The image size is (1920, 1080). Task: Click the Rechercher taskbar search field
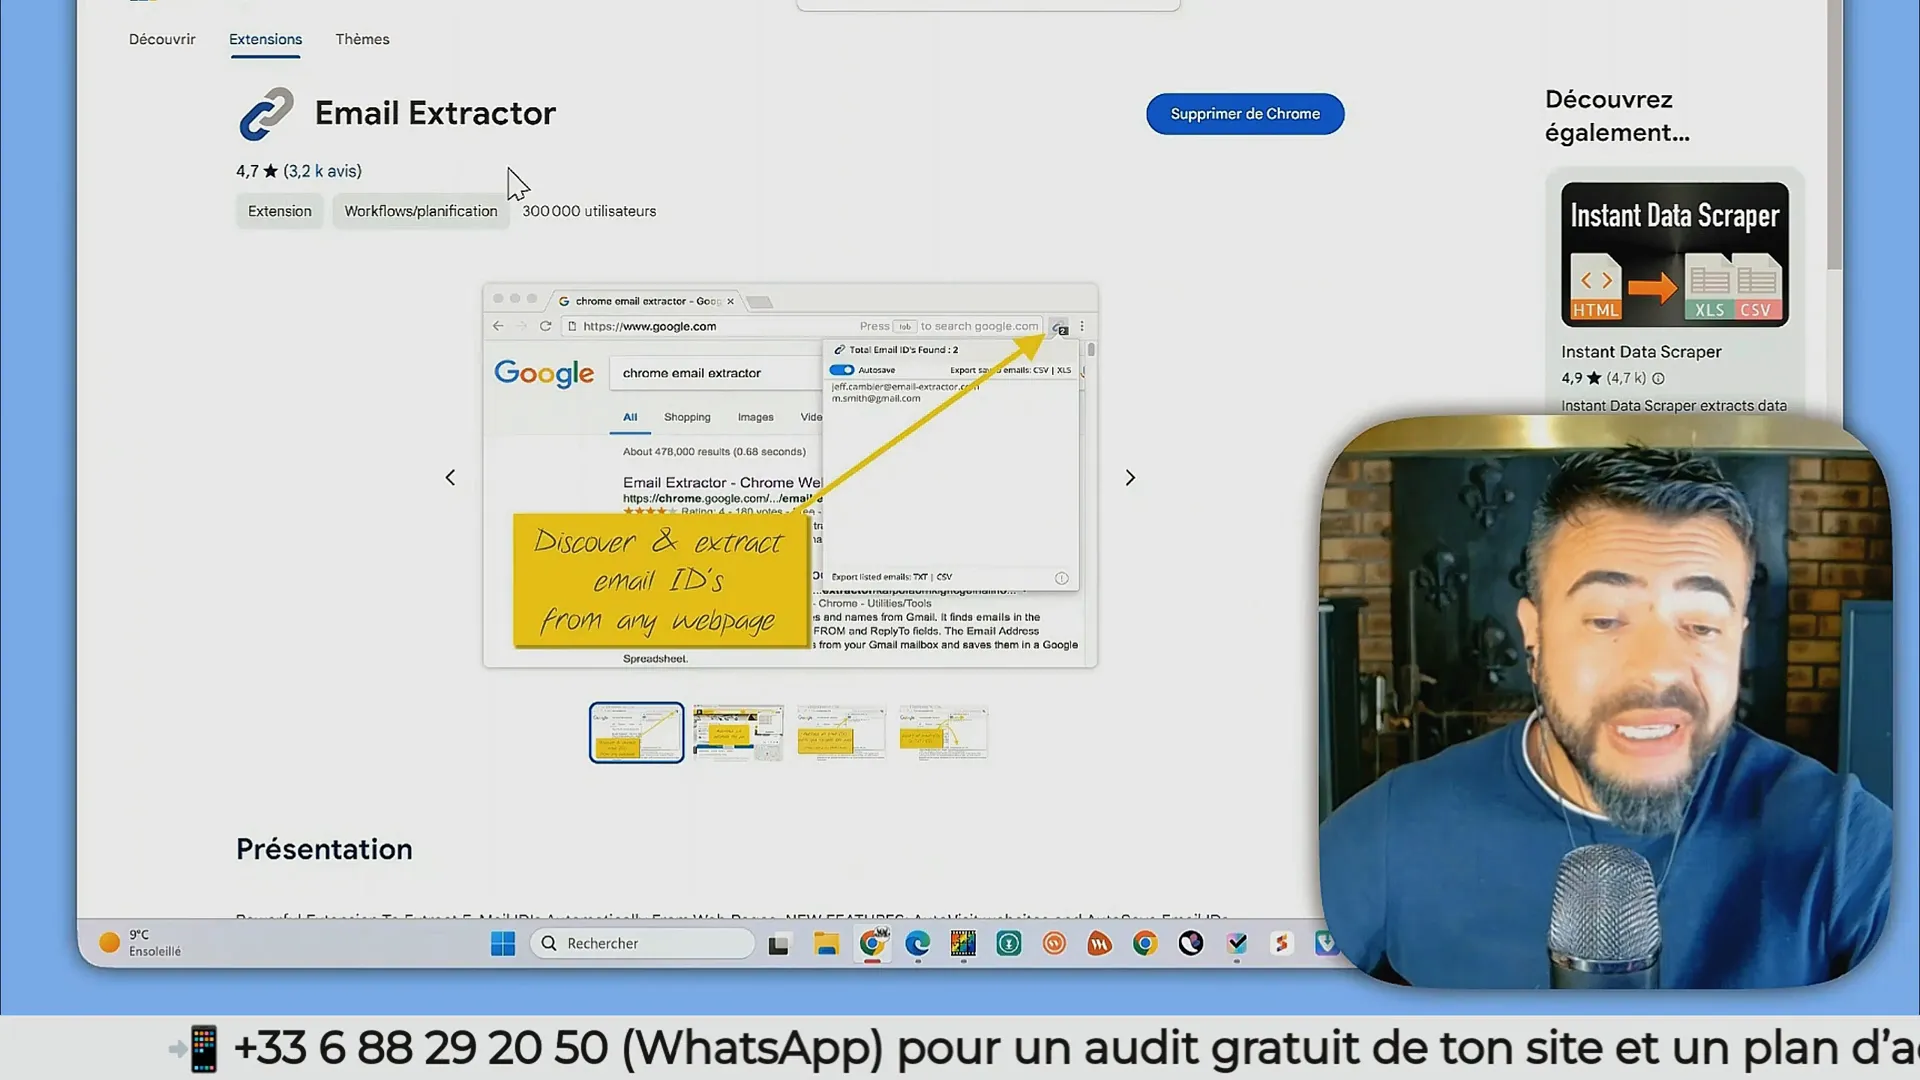coord(642,943)
